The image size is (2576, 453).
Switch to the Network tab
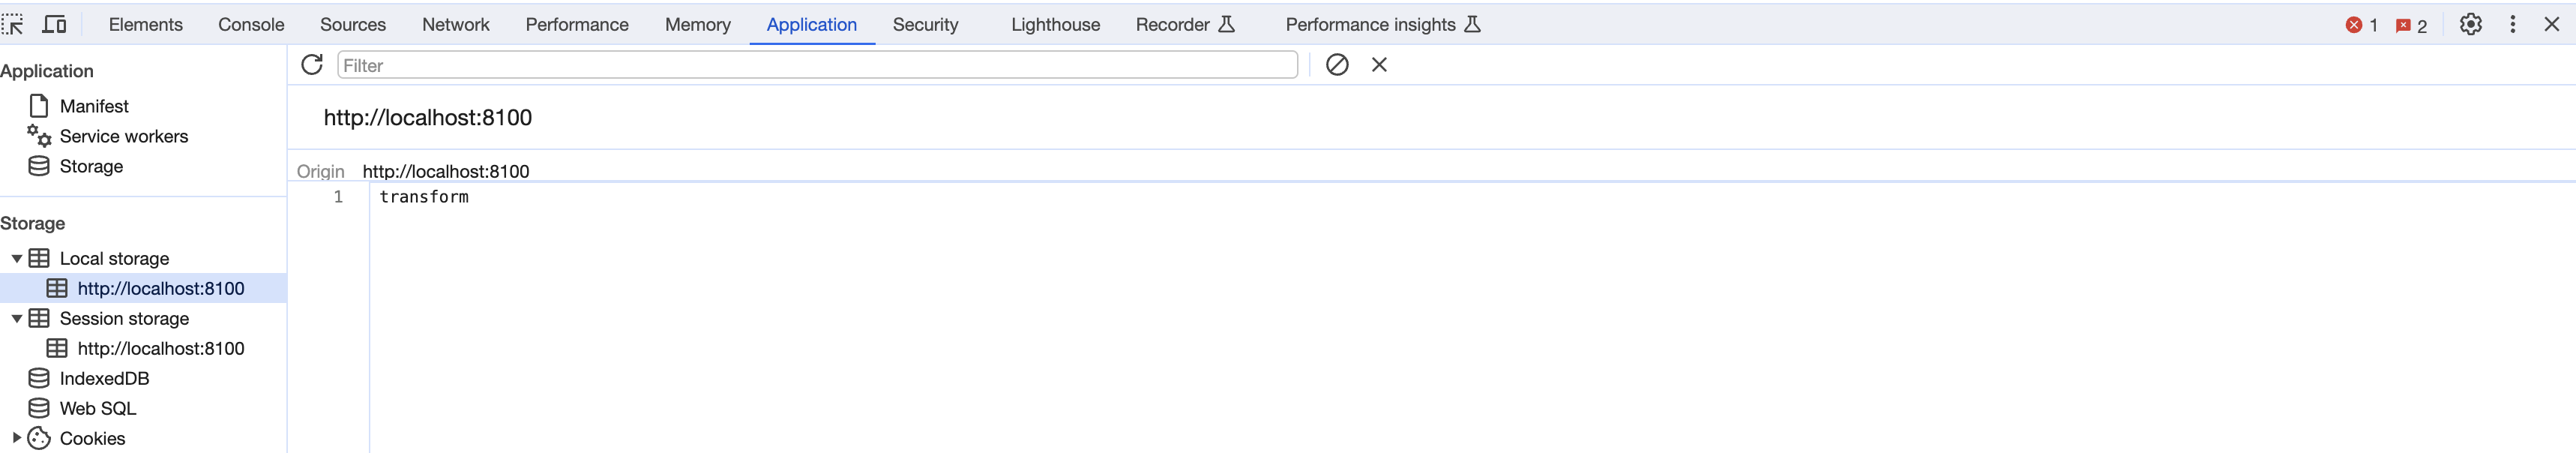pos(455,24)
